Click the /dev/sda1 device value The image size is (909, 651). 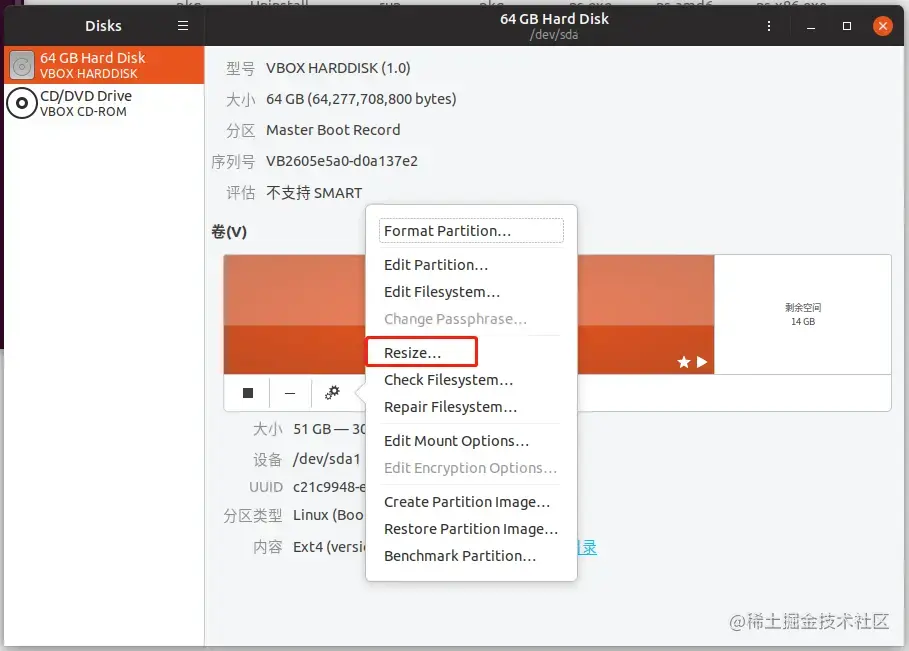coord(327,459)
